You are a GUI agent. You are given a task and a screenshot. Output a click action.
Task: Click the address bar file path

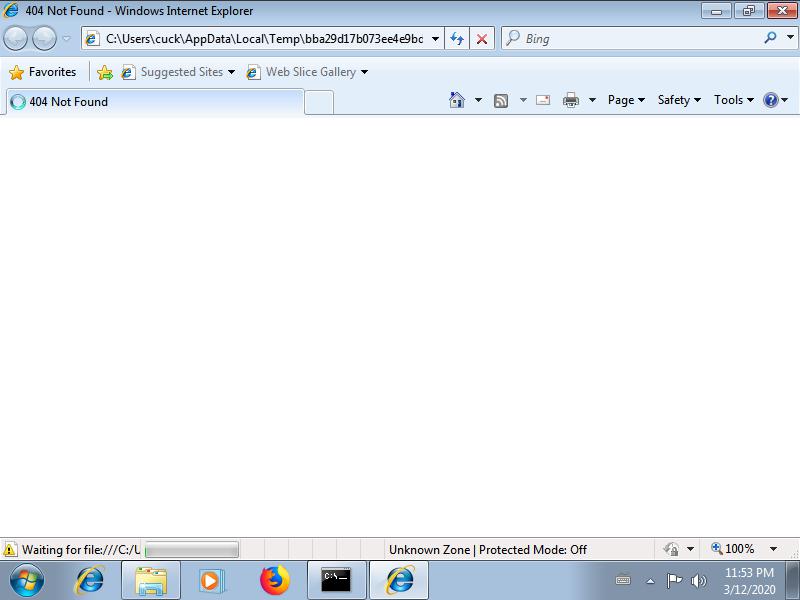pos(264,39)
